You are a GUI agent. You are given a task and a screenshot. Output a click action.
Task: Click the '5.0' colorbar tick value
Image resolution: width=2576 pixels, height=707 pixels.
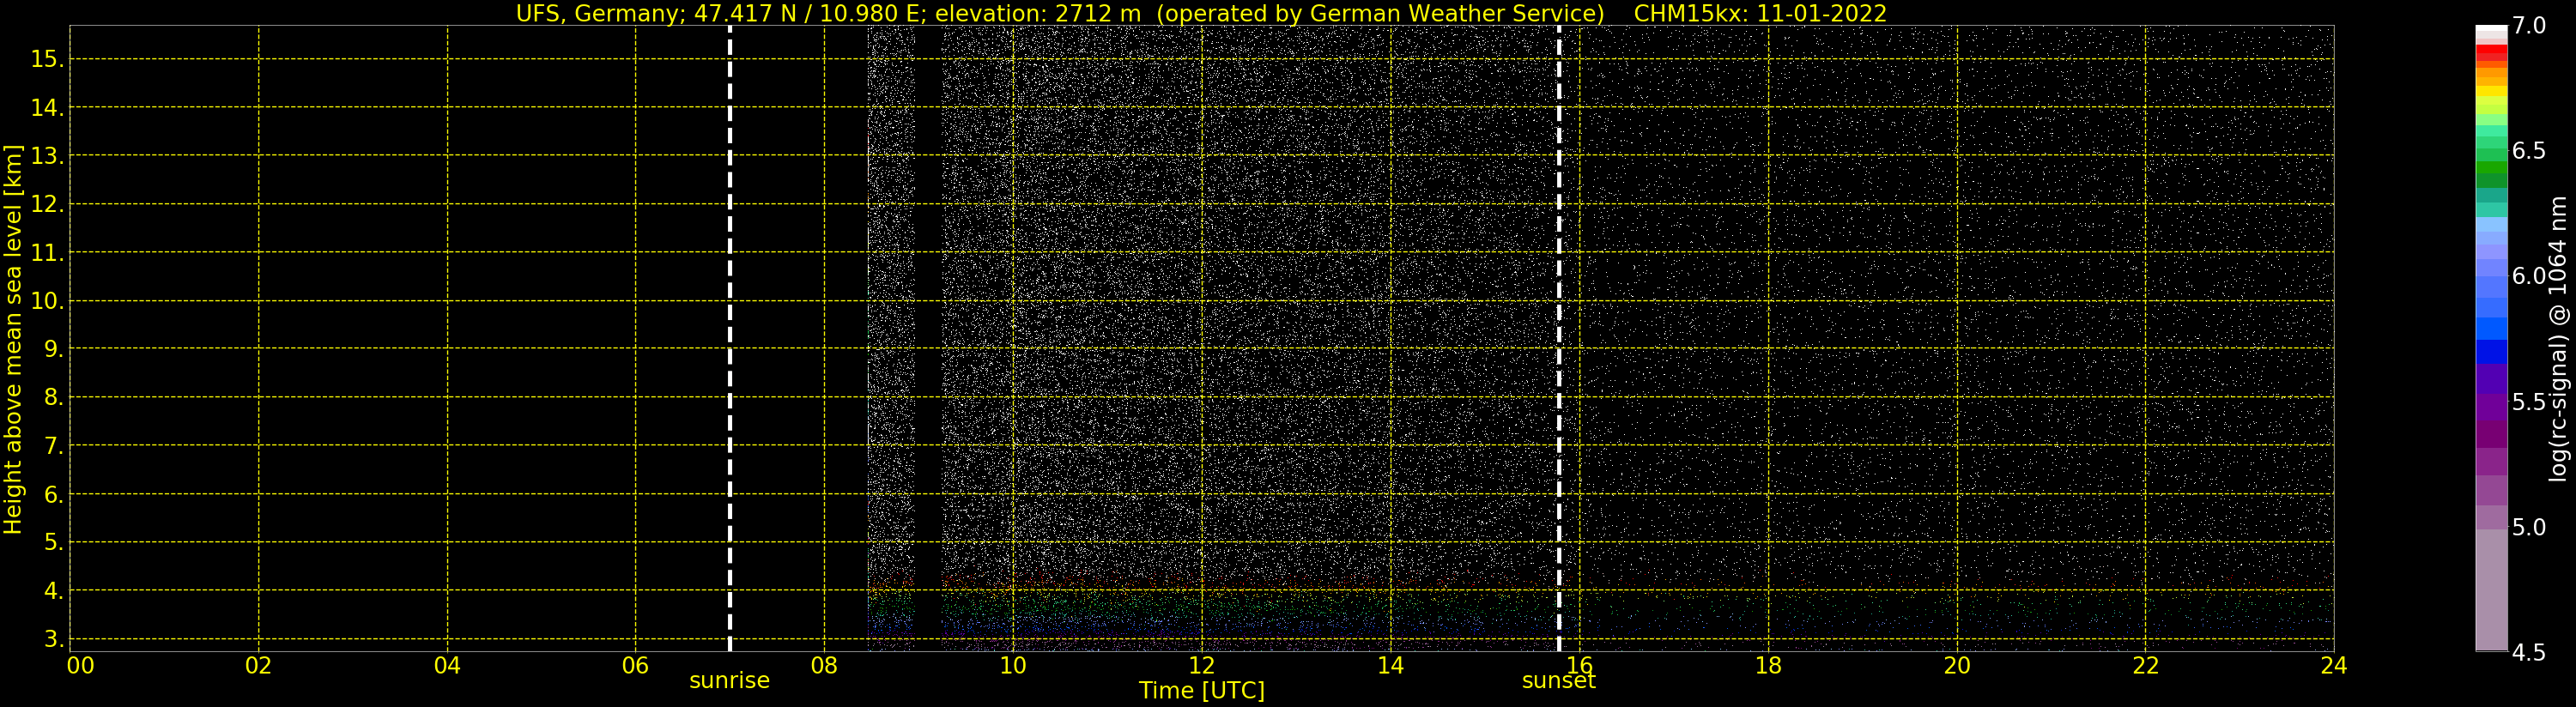point(2529,527)
